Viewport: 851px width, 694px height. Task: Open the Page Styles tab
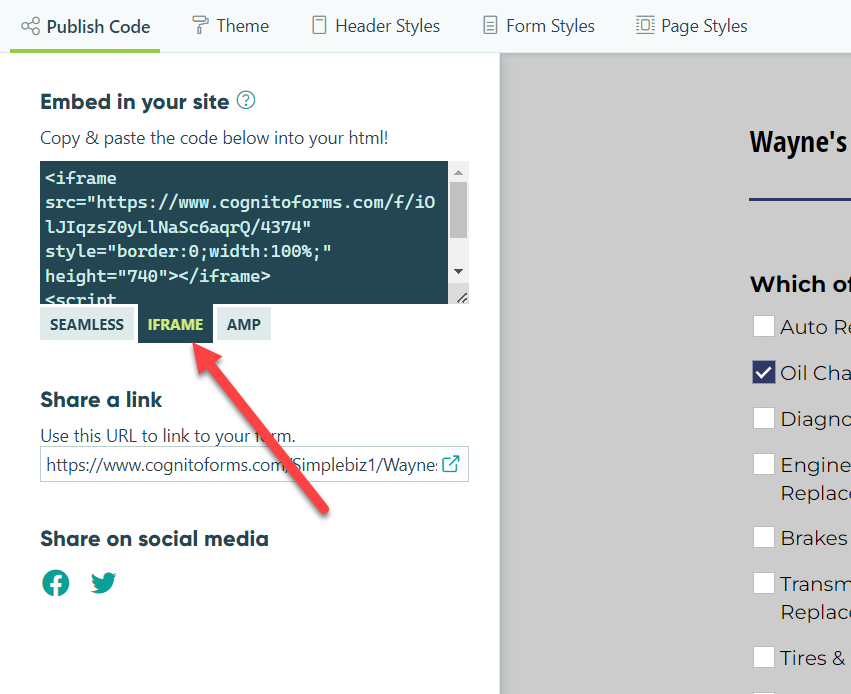(691, 26)
